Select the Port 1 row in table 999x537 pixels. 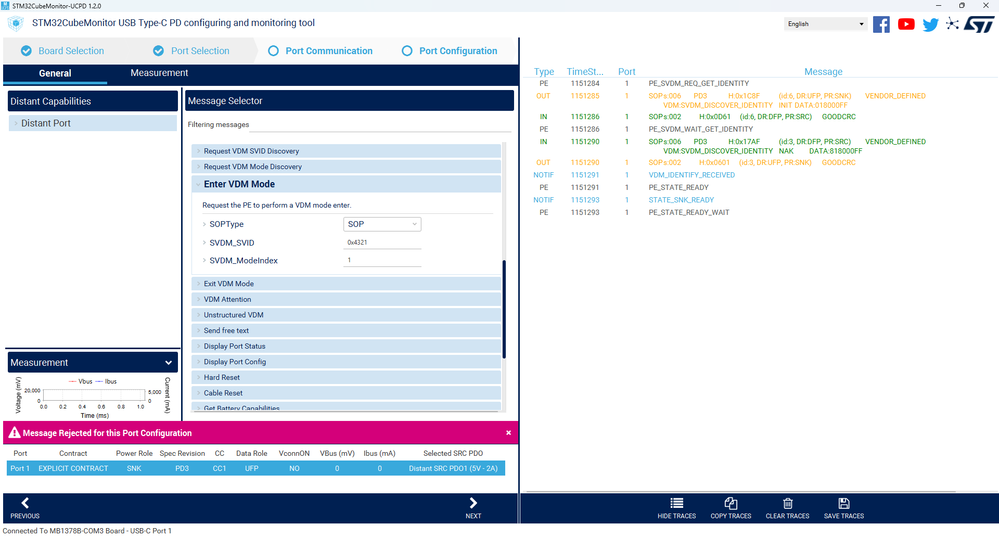point(256,468)
